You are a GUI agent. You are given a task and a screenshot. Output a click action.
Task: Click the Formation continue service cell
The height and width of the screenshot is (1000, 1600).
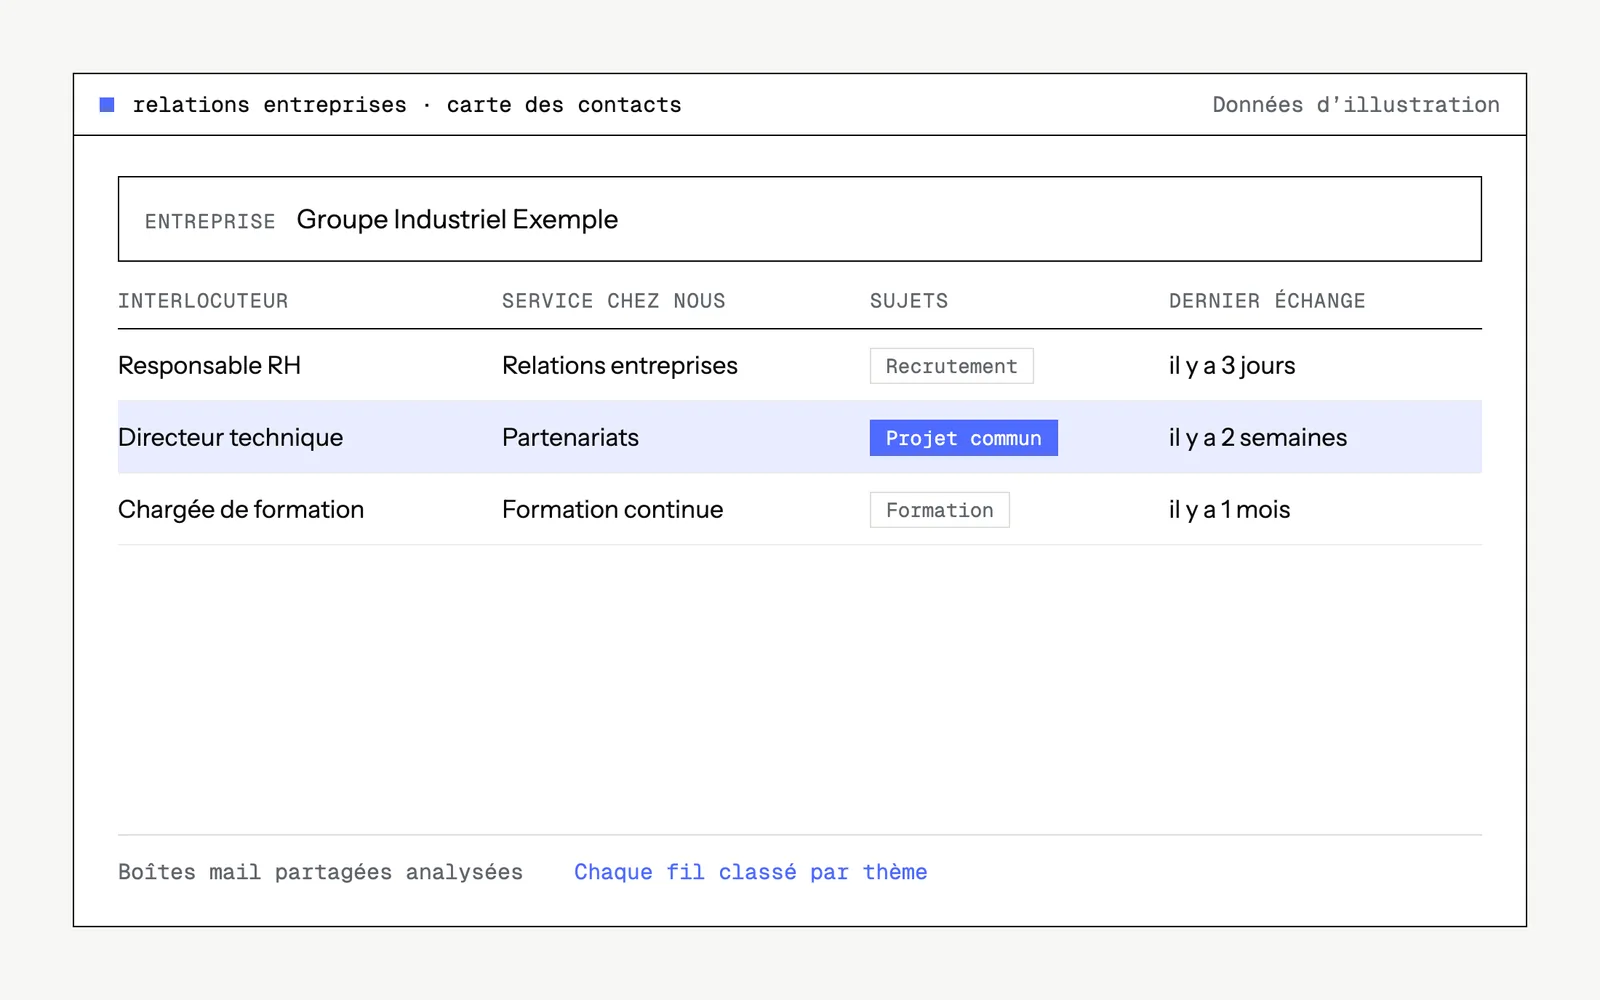click(x=612, y=509)
